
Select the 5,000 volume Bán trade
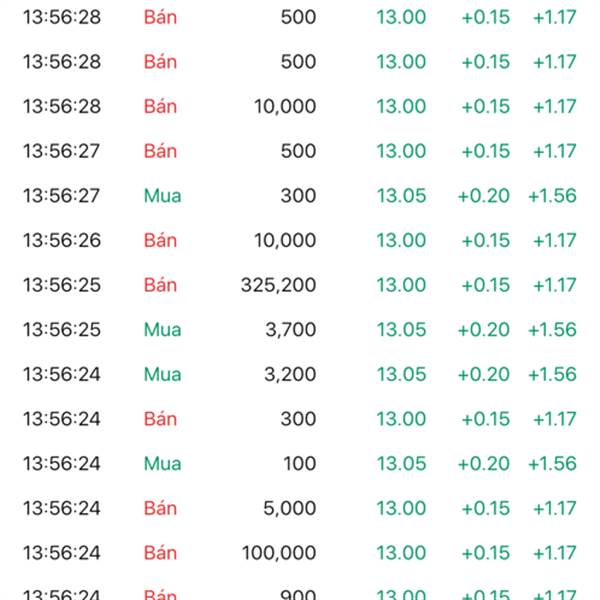tap(300, 508)
